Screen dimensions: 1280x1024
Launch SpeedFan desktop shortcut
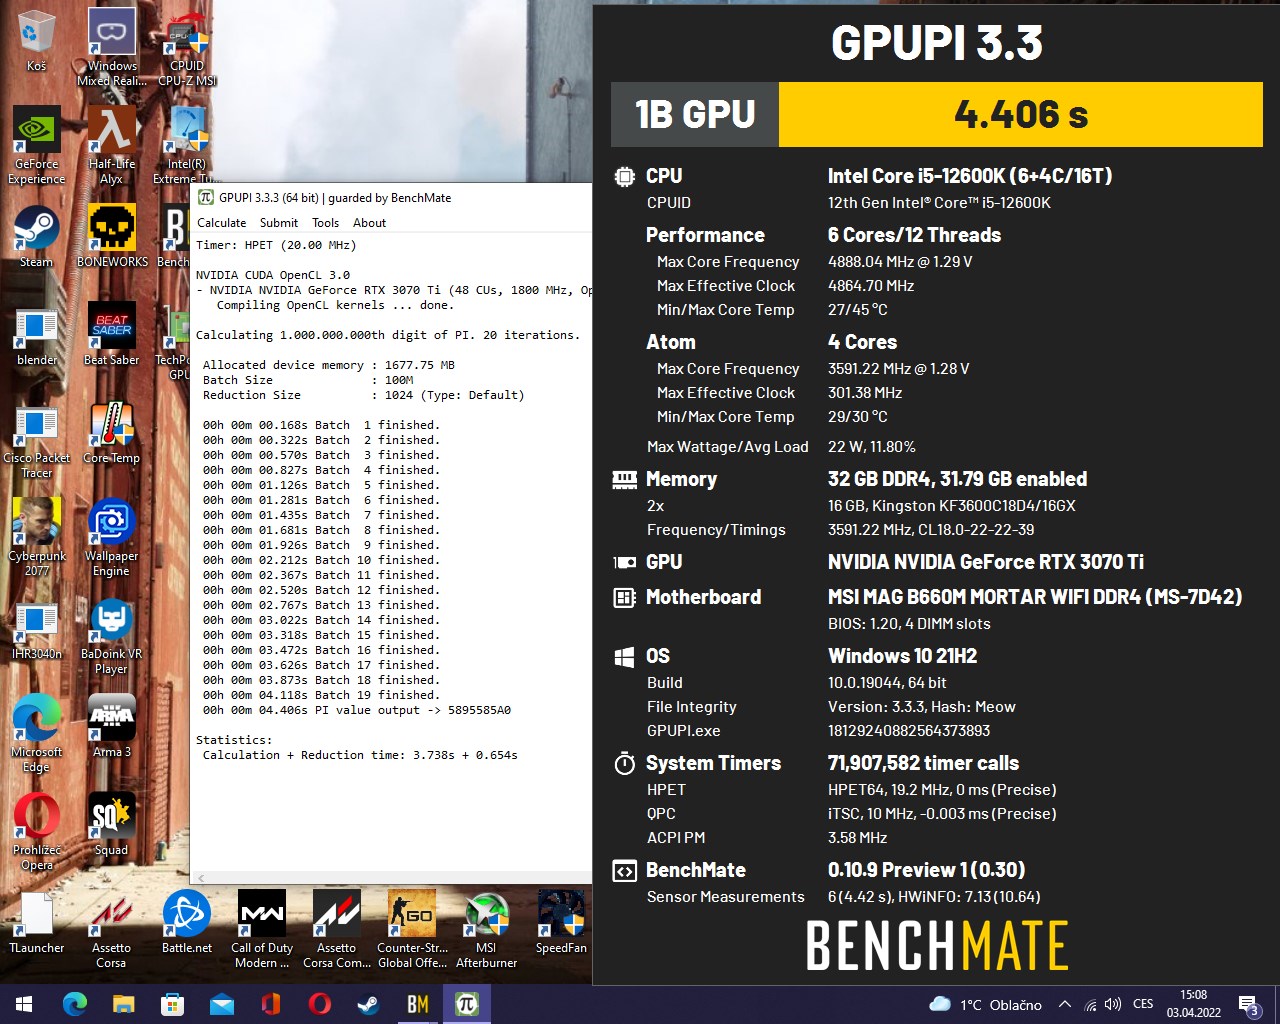coord(561,922)
